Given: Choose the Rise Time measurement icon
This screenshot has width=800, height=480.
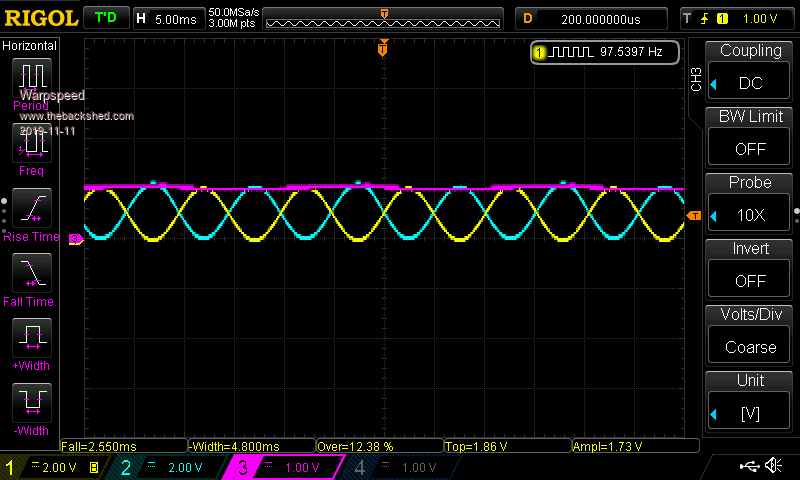Looking at the screenshot, I should (x=32, y=207).
